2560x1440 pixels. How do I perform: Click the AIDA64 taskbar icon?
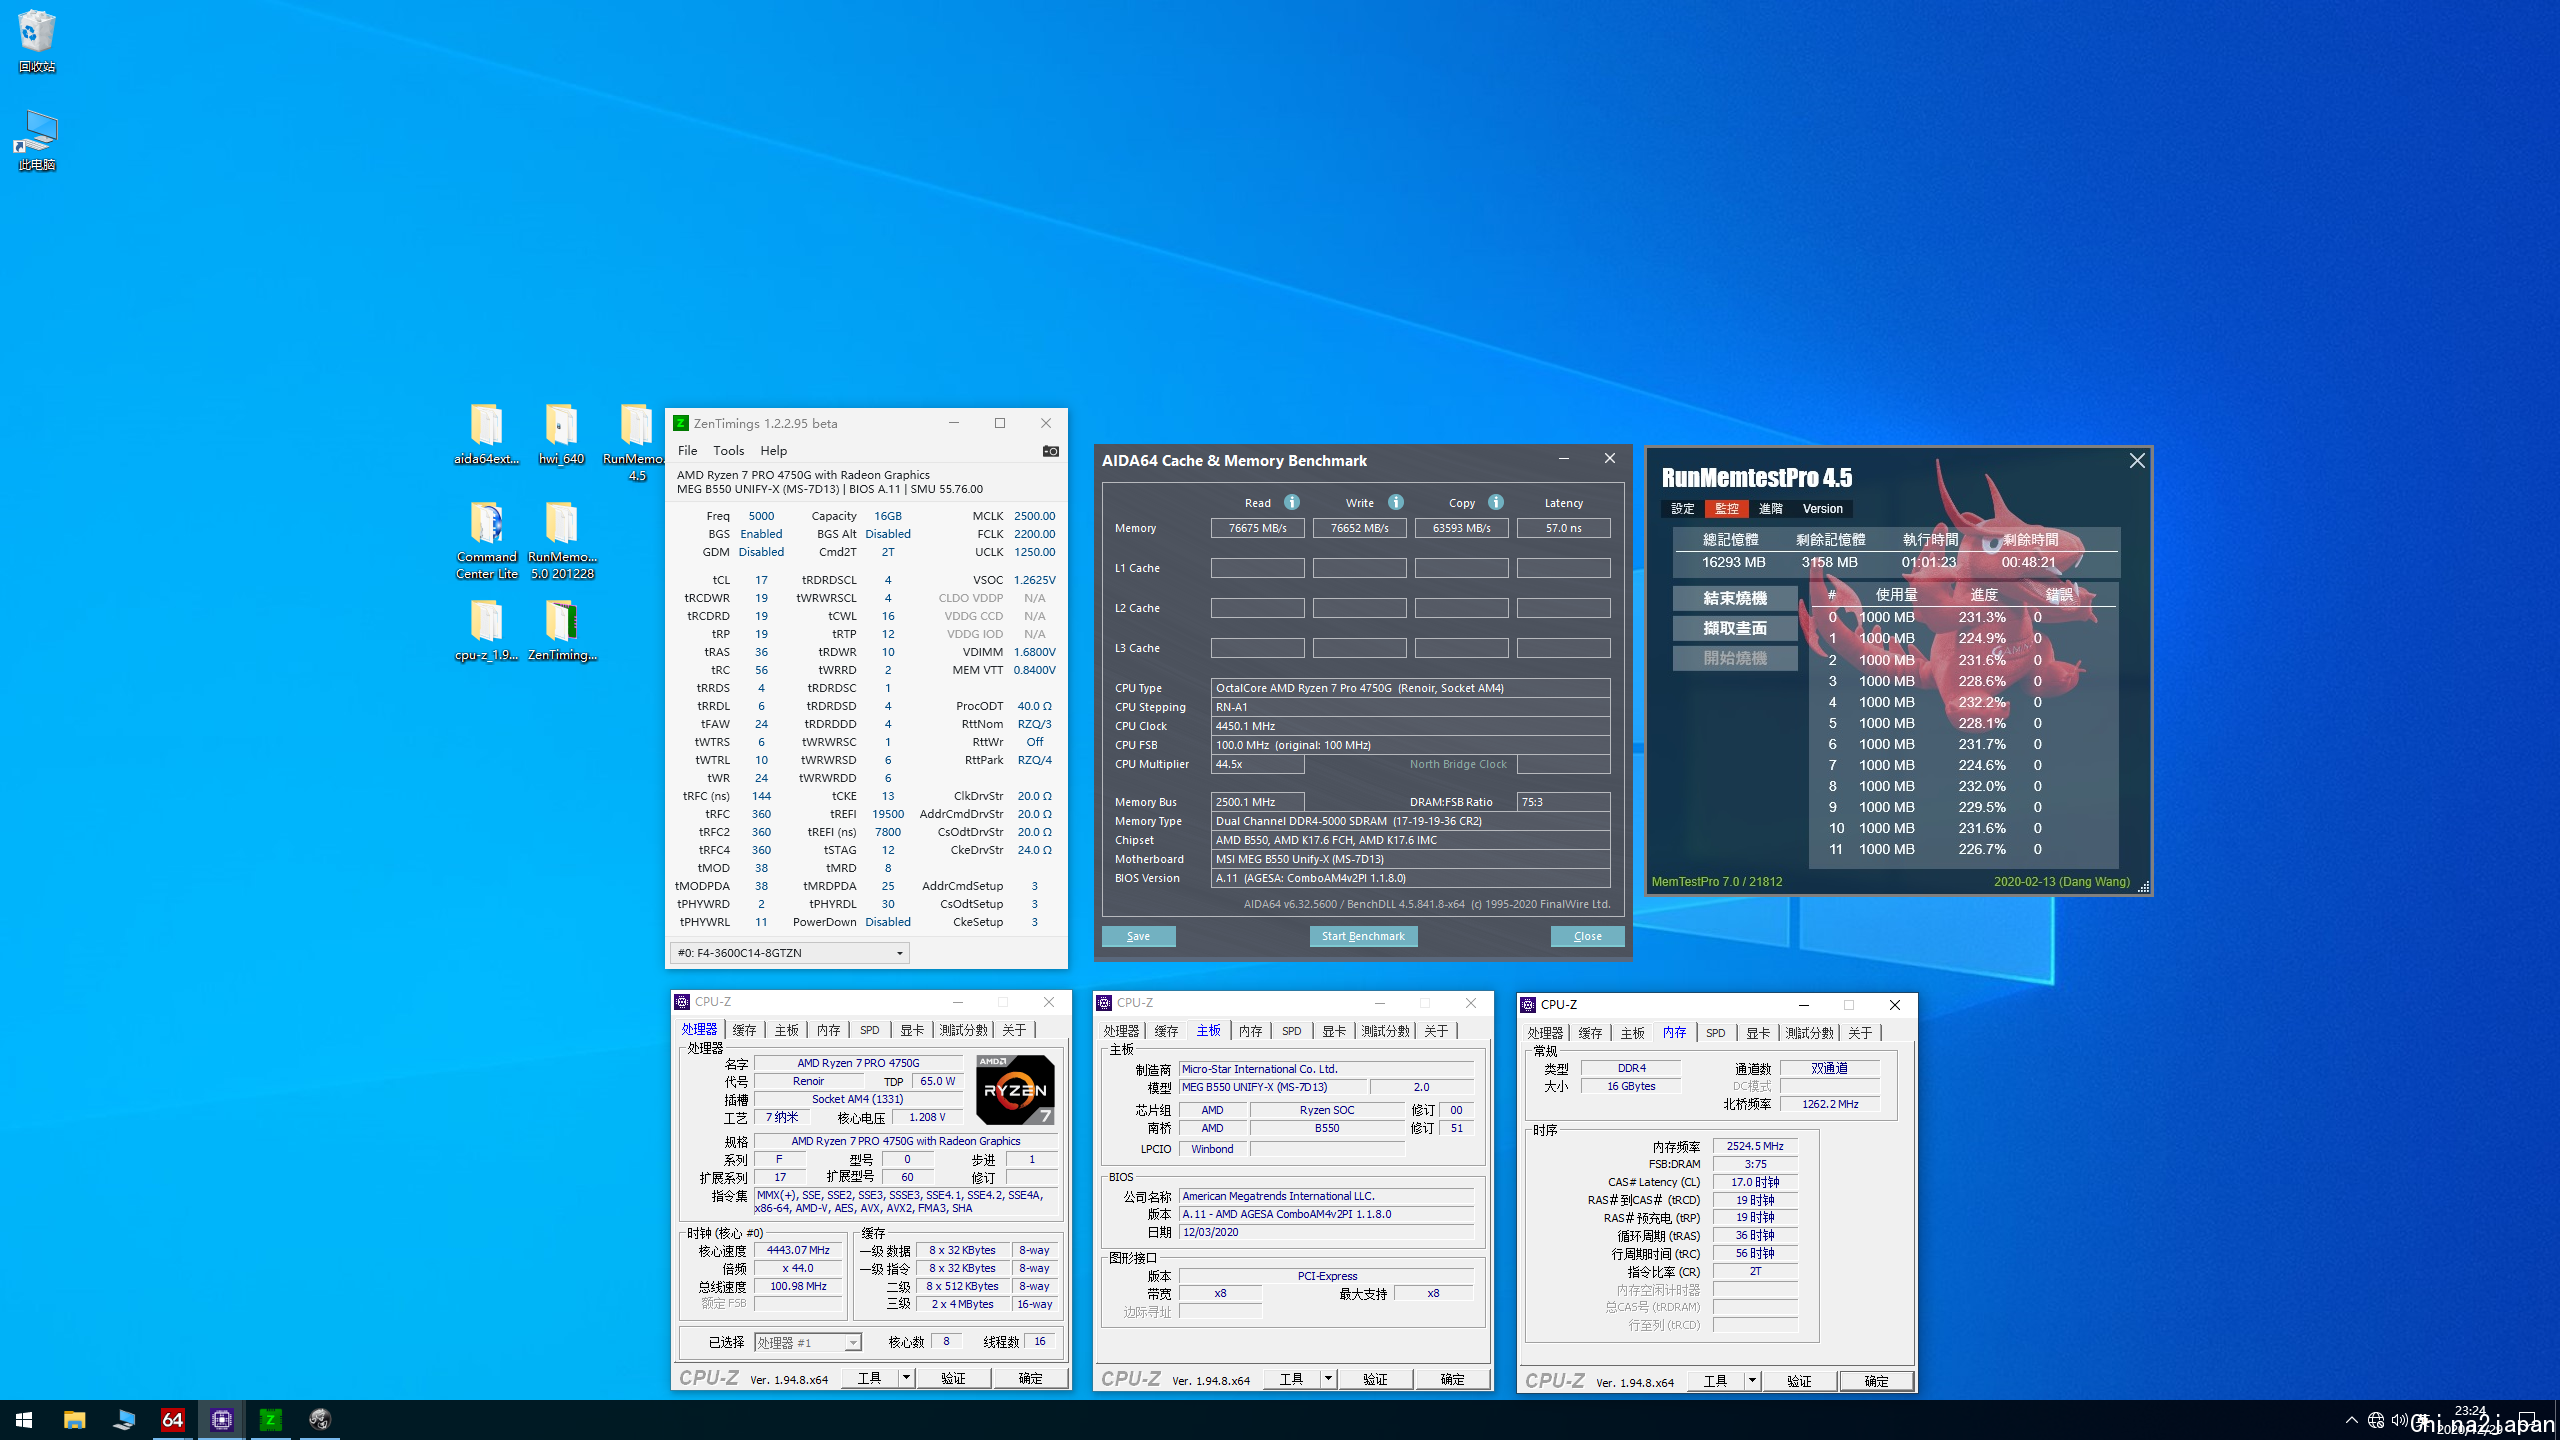pyautogui.click(x=172, y=1420)
